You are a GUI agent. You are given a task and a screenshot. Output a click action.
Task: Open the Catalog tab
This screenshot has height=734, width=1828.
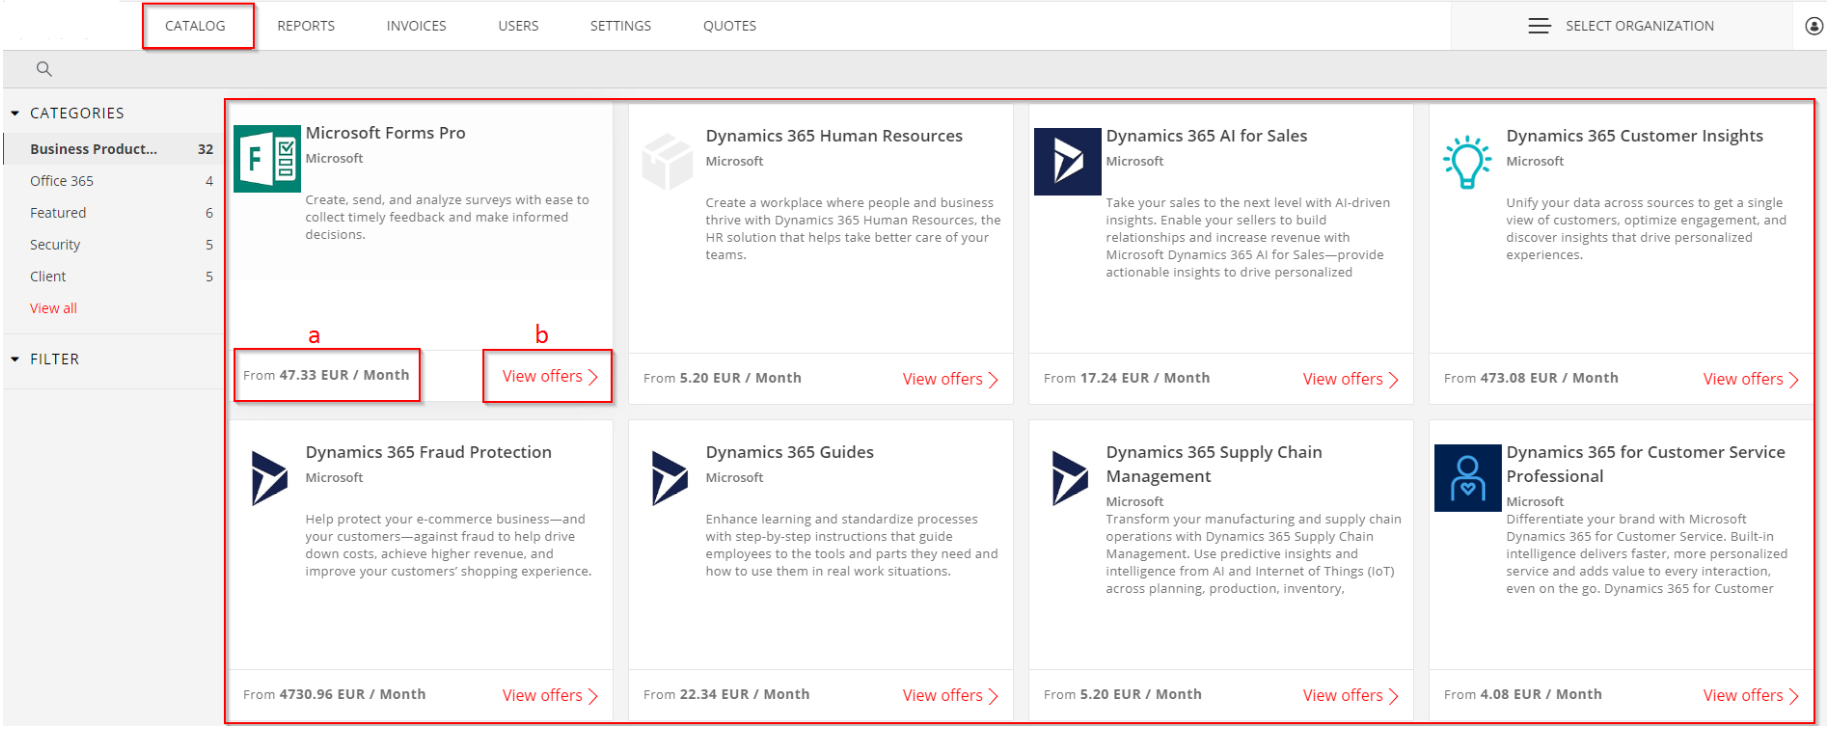click(195, 26)
